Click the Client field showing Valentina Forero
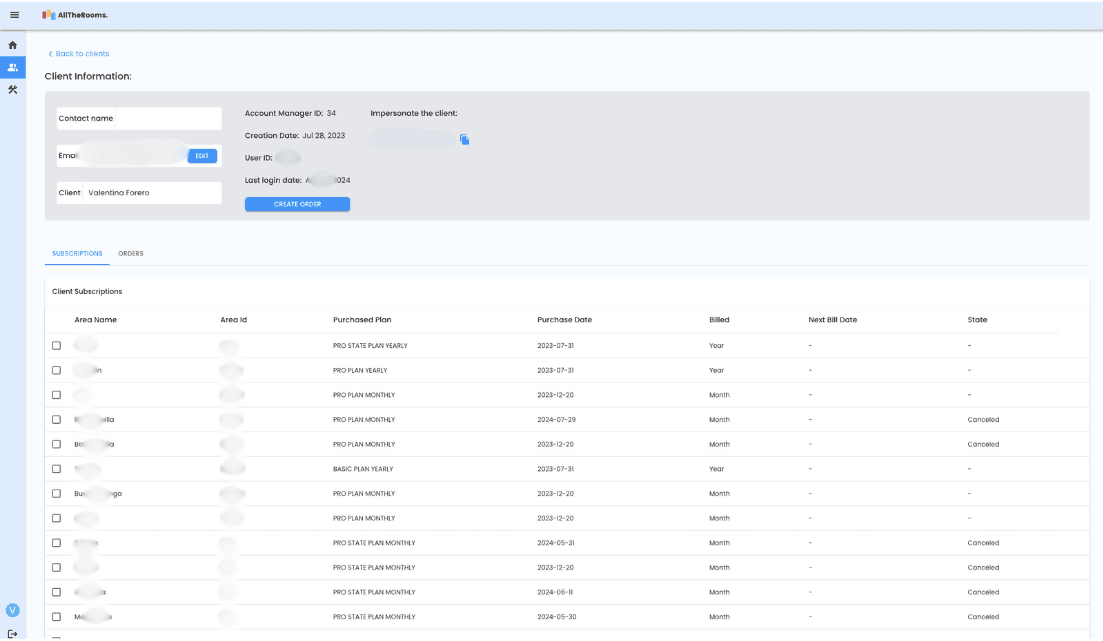This screenshot has height=641, width=1103. click(x=150, y=193)
